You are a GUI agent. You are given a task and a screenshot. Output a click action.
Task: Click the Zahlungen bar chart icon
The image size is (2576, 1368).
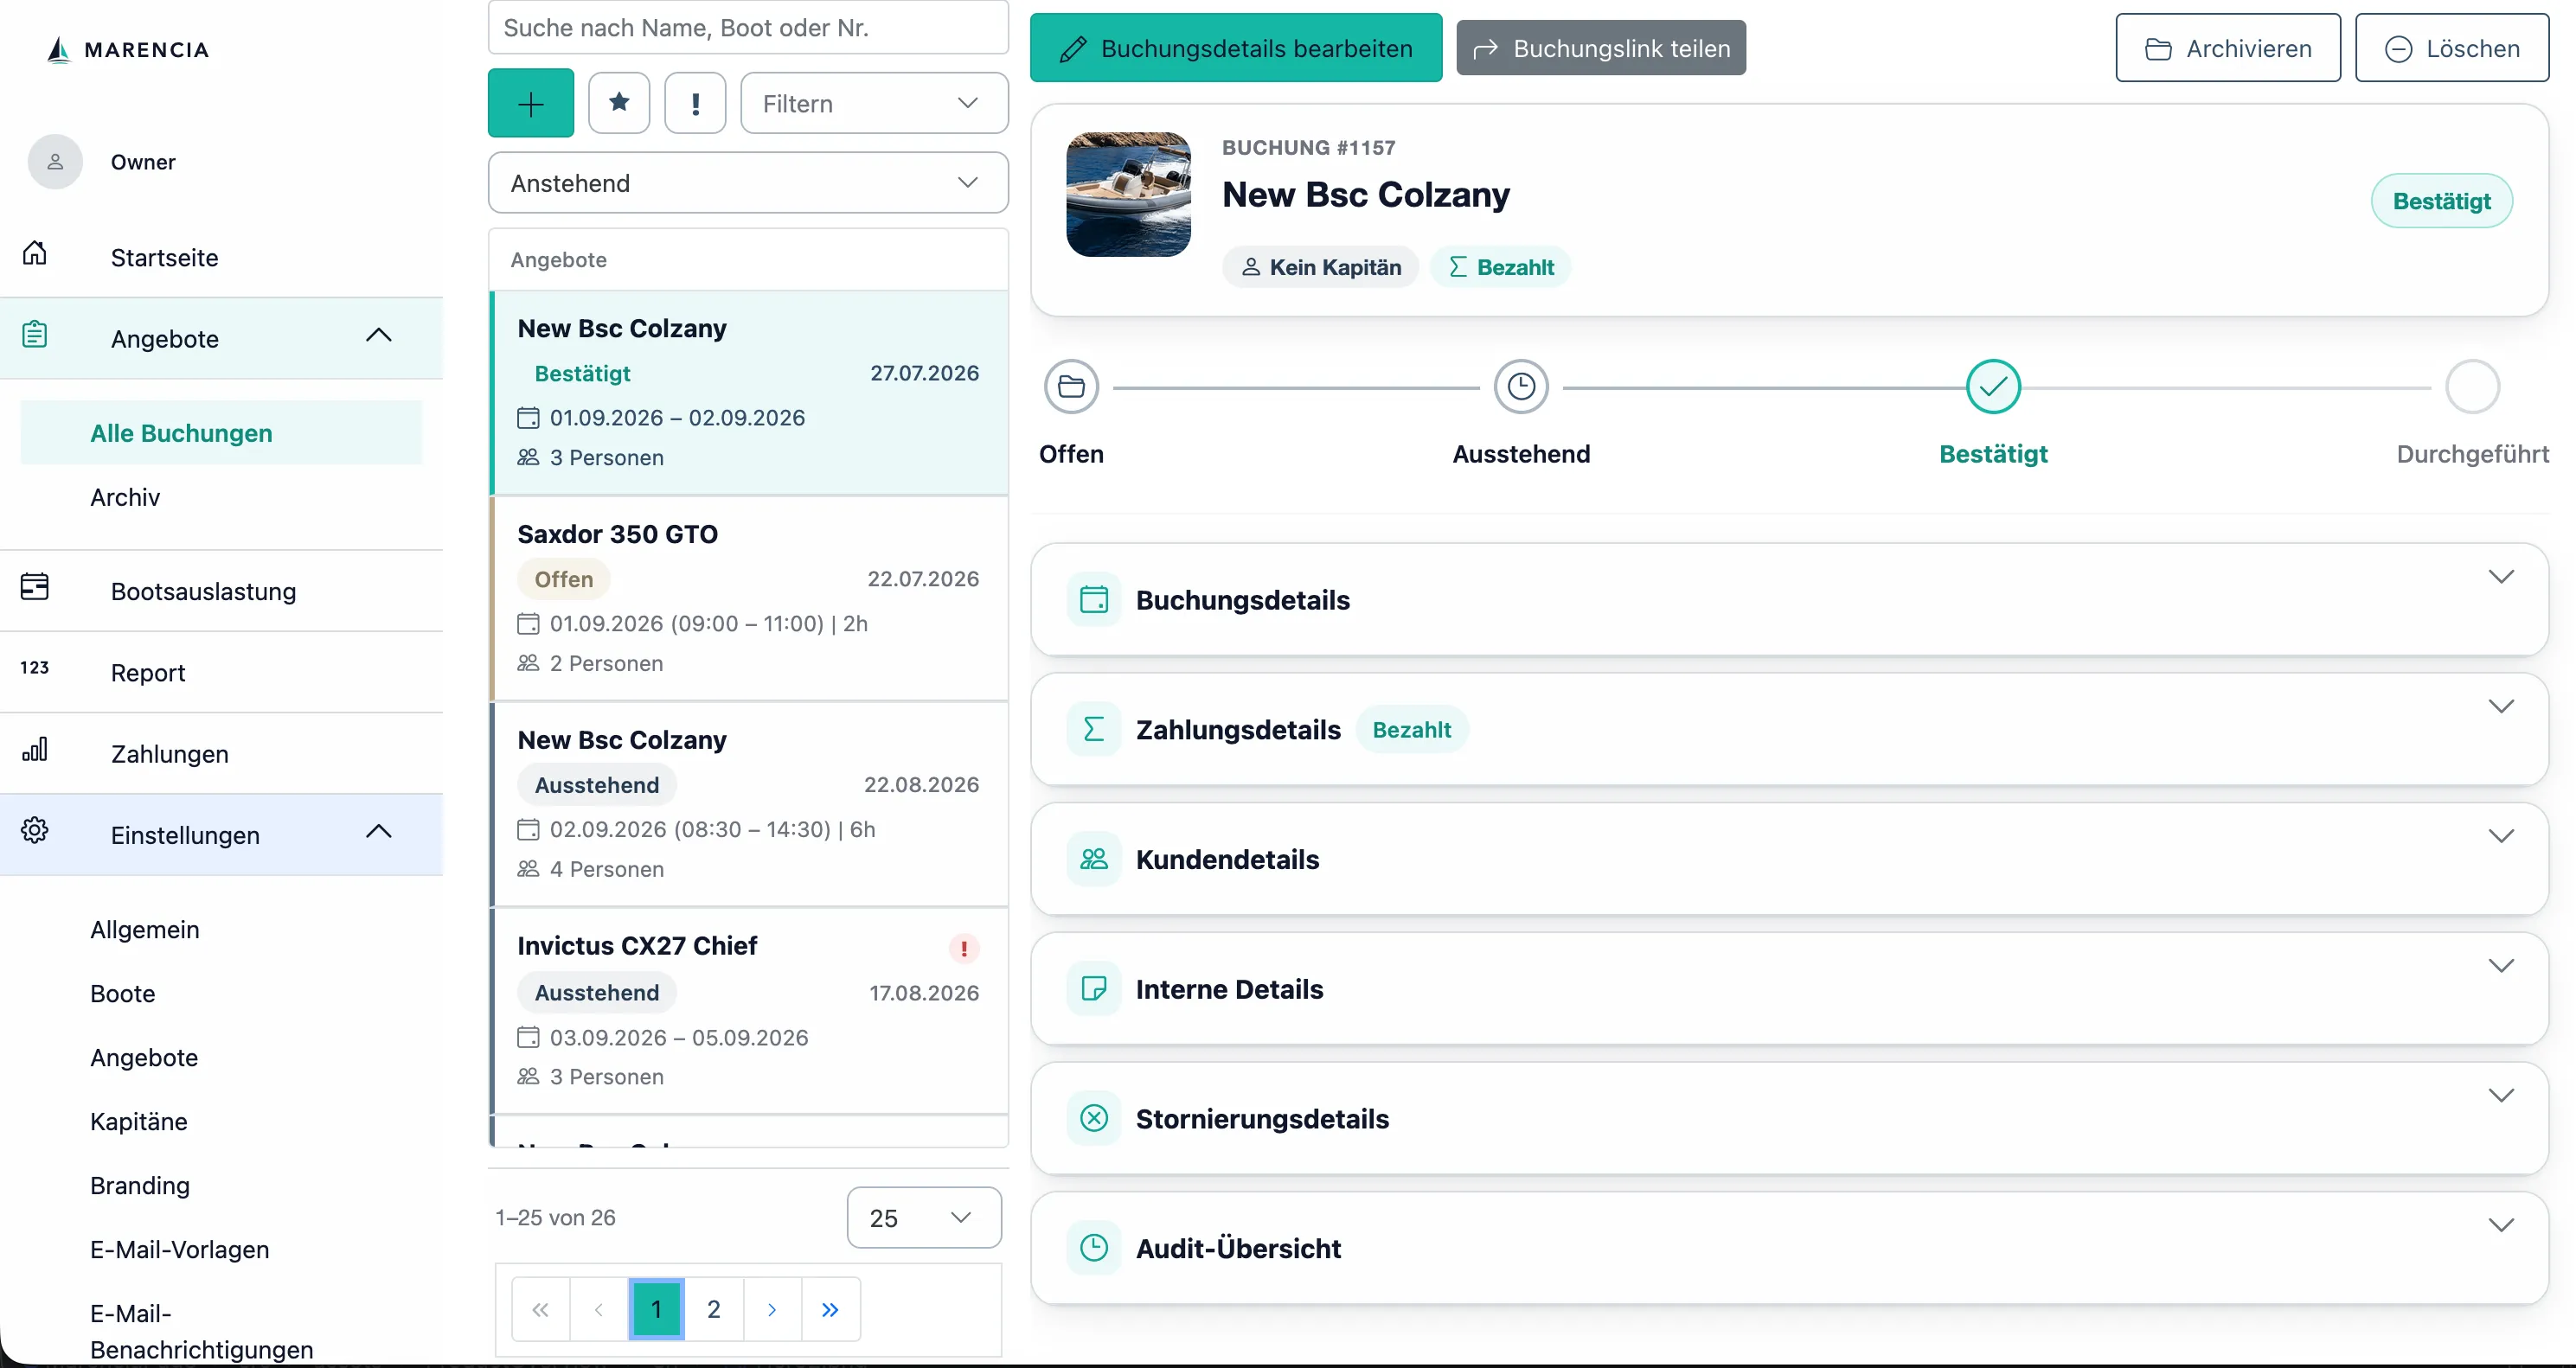coord(35,749)
